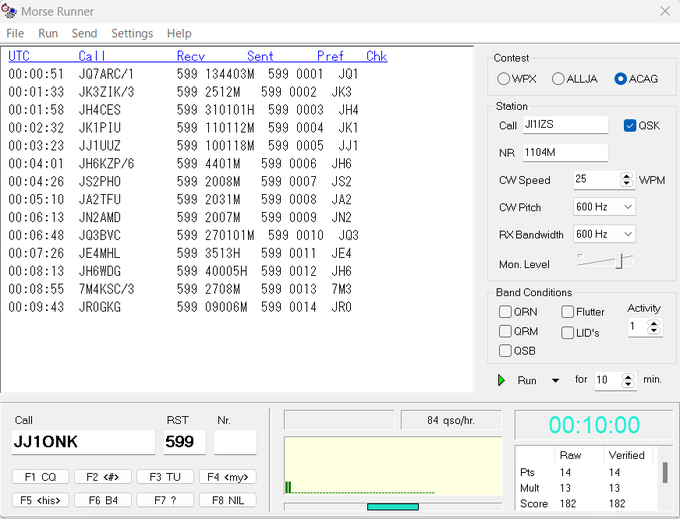Decrease CW Speed with down arrow
The width and height of the screenshot is (680, 519).
coord(626,183)
